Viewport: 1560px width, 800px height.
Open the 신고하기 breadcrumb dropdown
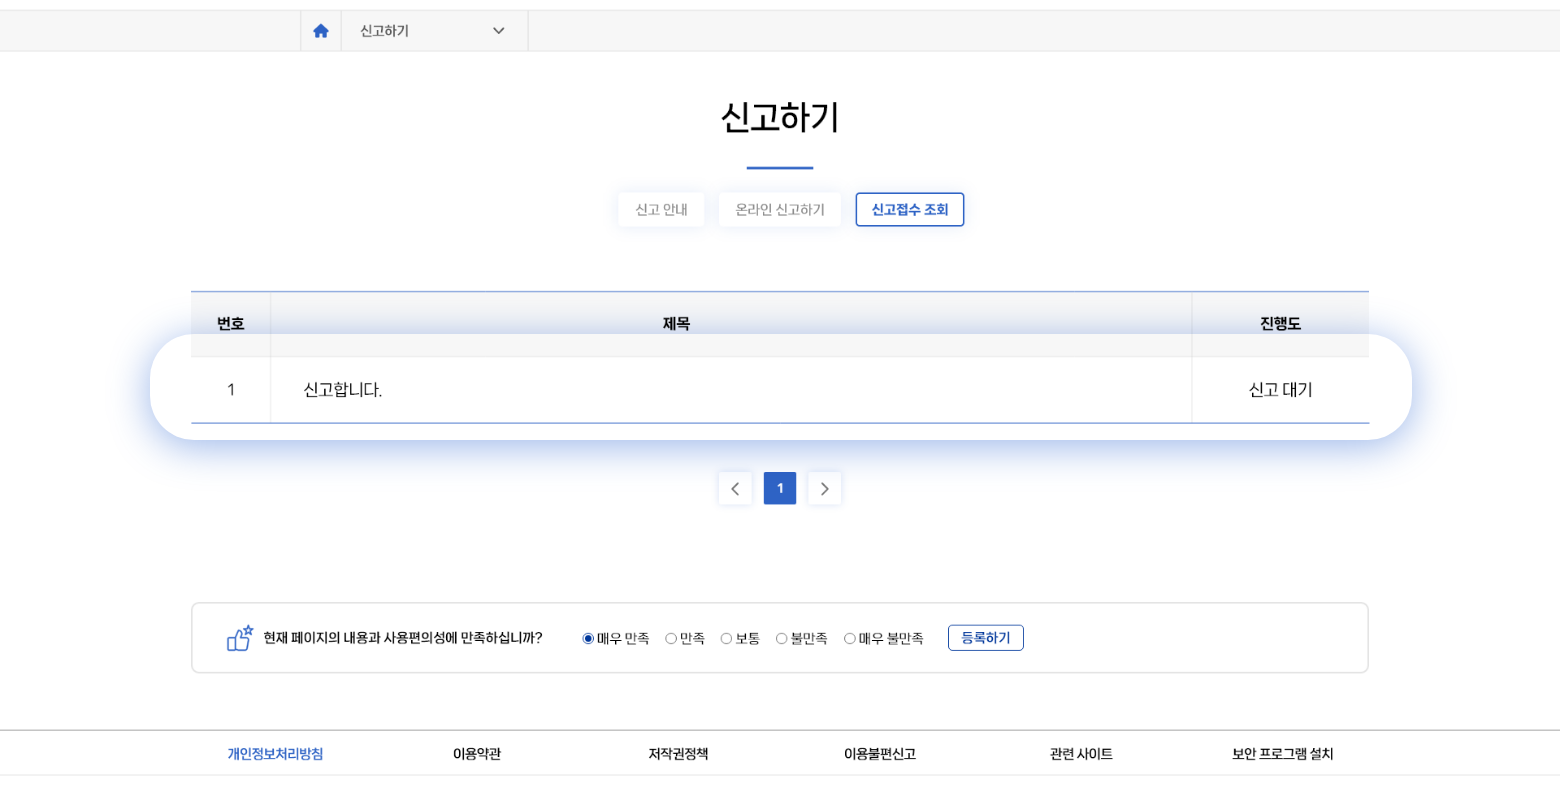[434, 31]
